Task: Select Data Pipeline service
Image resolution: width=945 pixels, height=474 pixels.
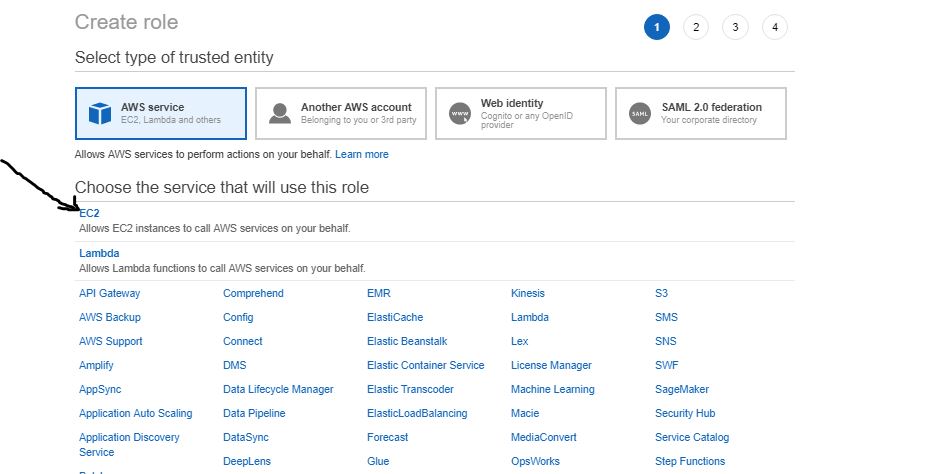Action: click(254, 414)
